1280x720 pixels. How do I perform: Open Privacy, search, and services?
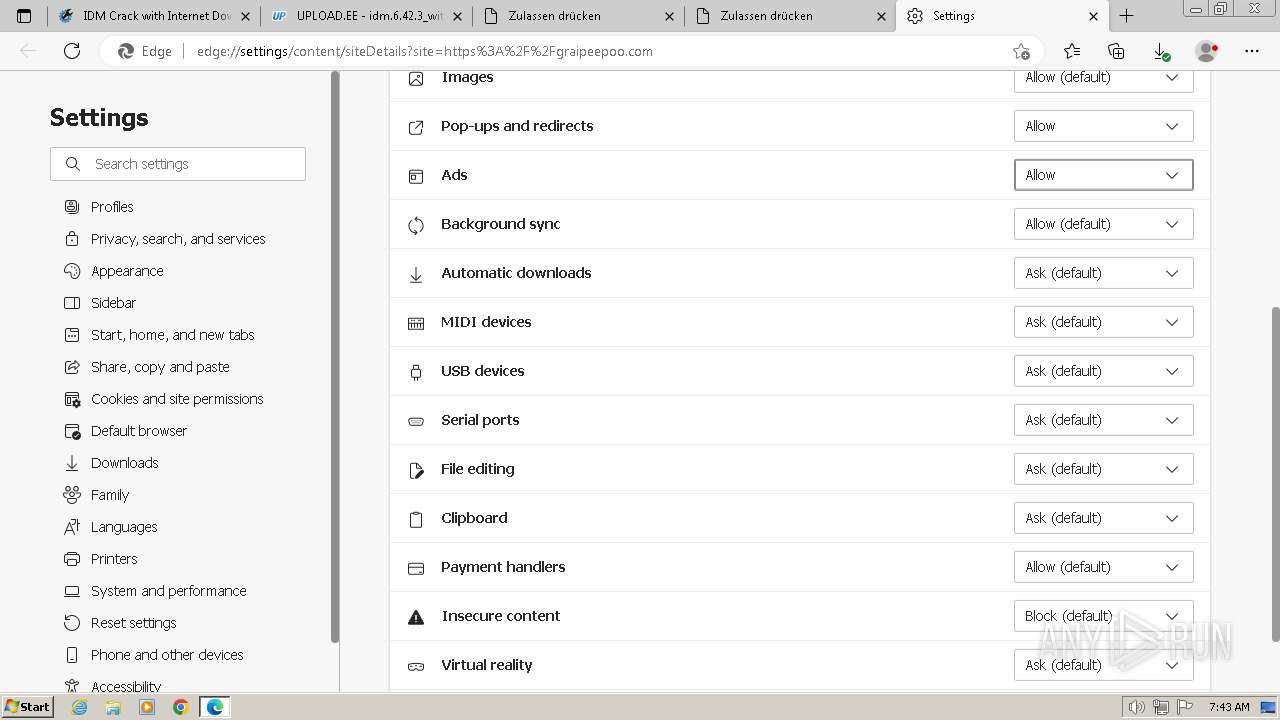pyautogui.click(x=178, y=239)
